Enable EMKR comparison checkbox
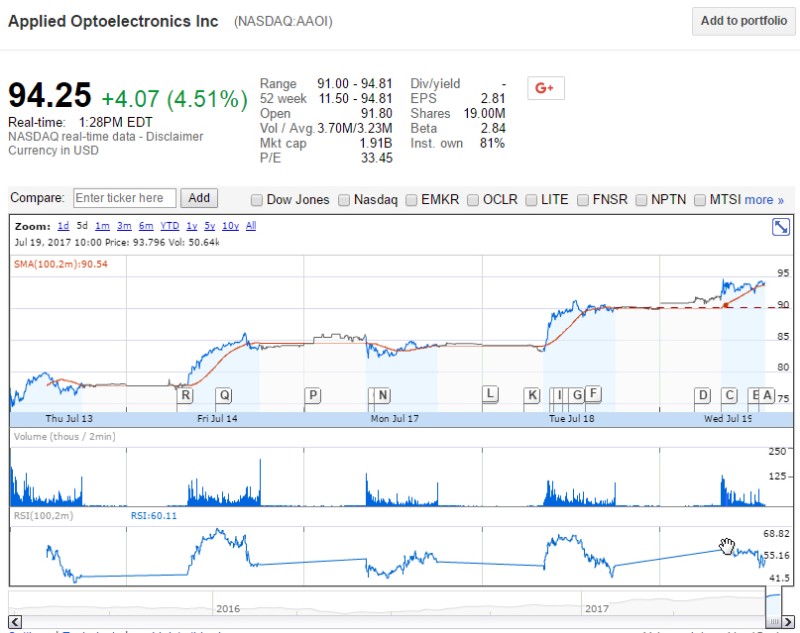The width and height of the screenshot is (800, 633). [411, 200]
